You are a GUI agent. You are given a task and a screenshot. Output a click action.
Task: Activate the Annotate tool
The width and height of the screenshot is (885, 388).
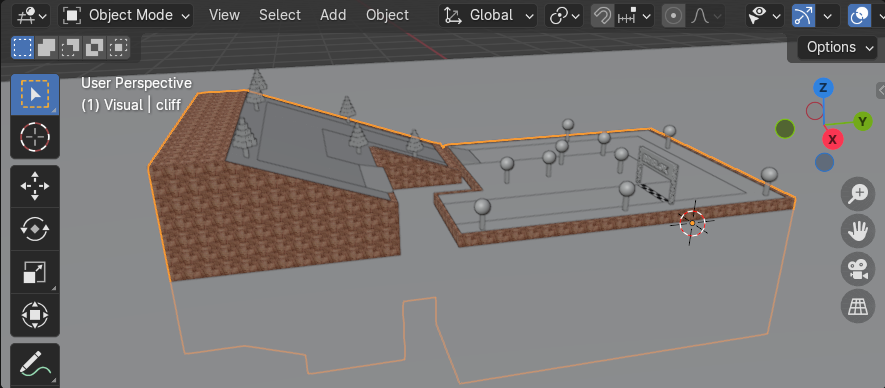point(35,364)
